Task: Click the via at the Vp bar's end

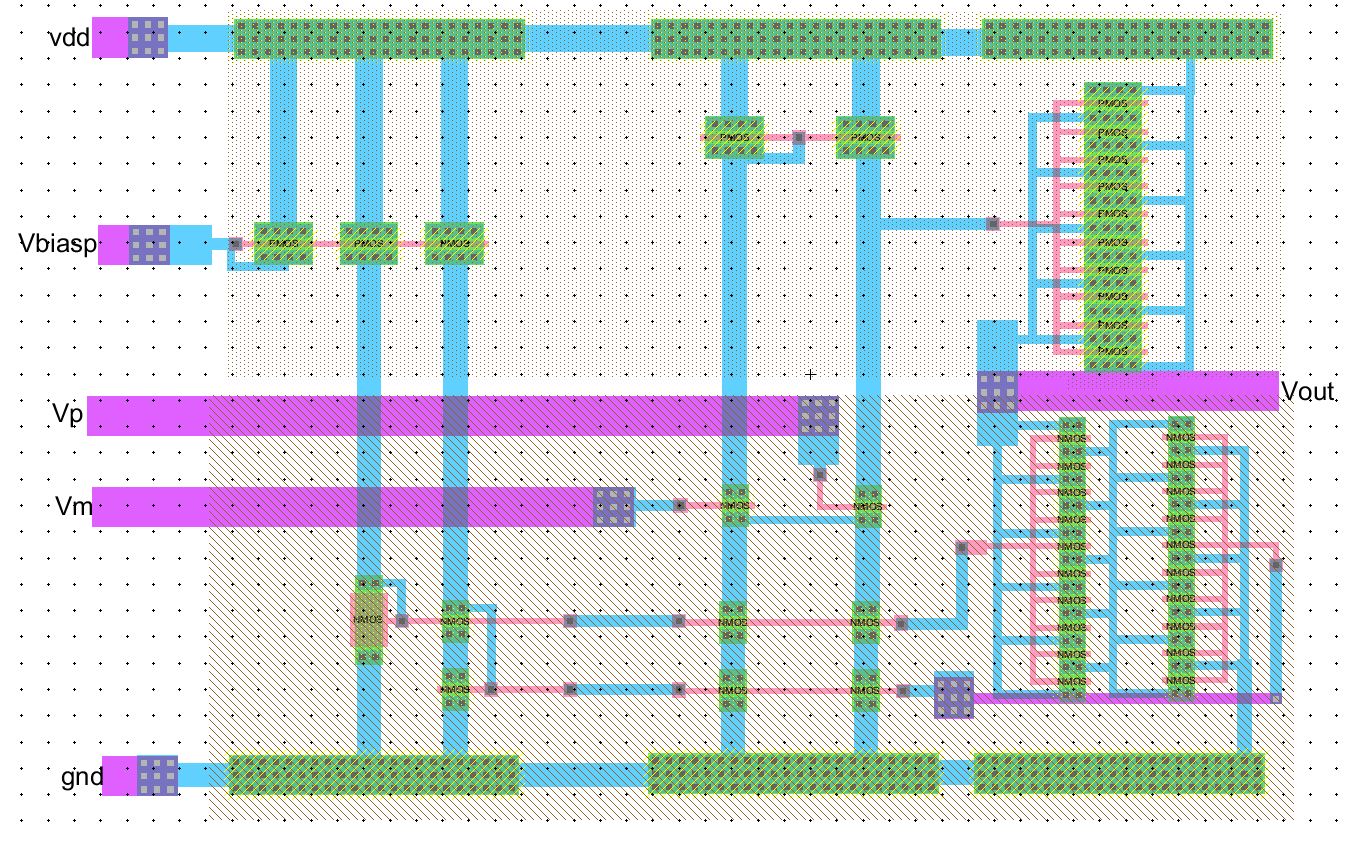Action: 818,415
